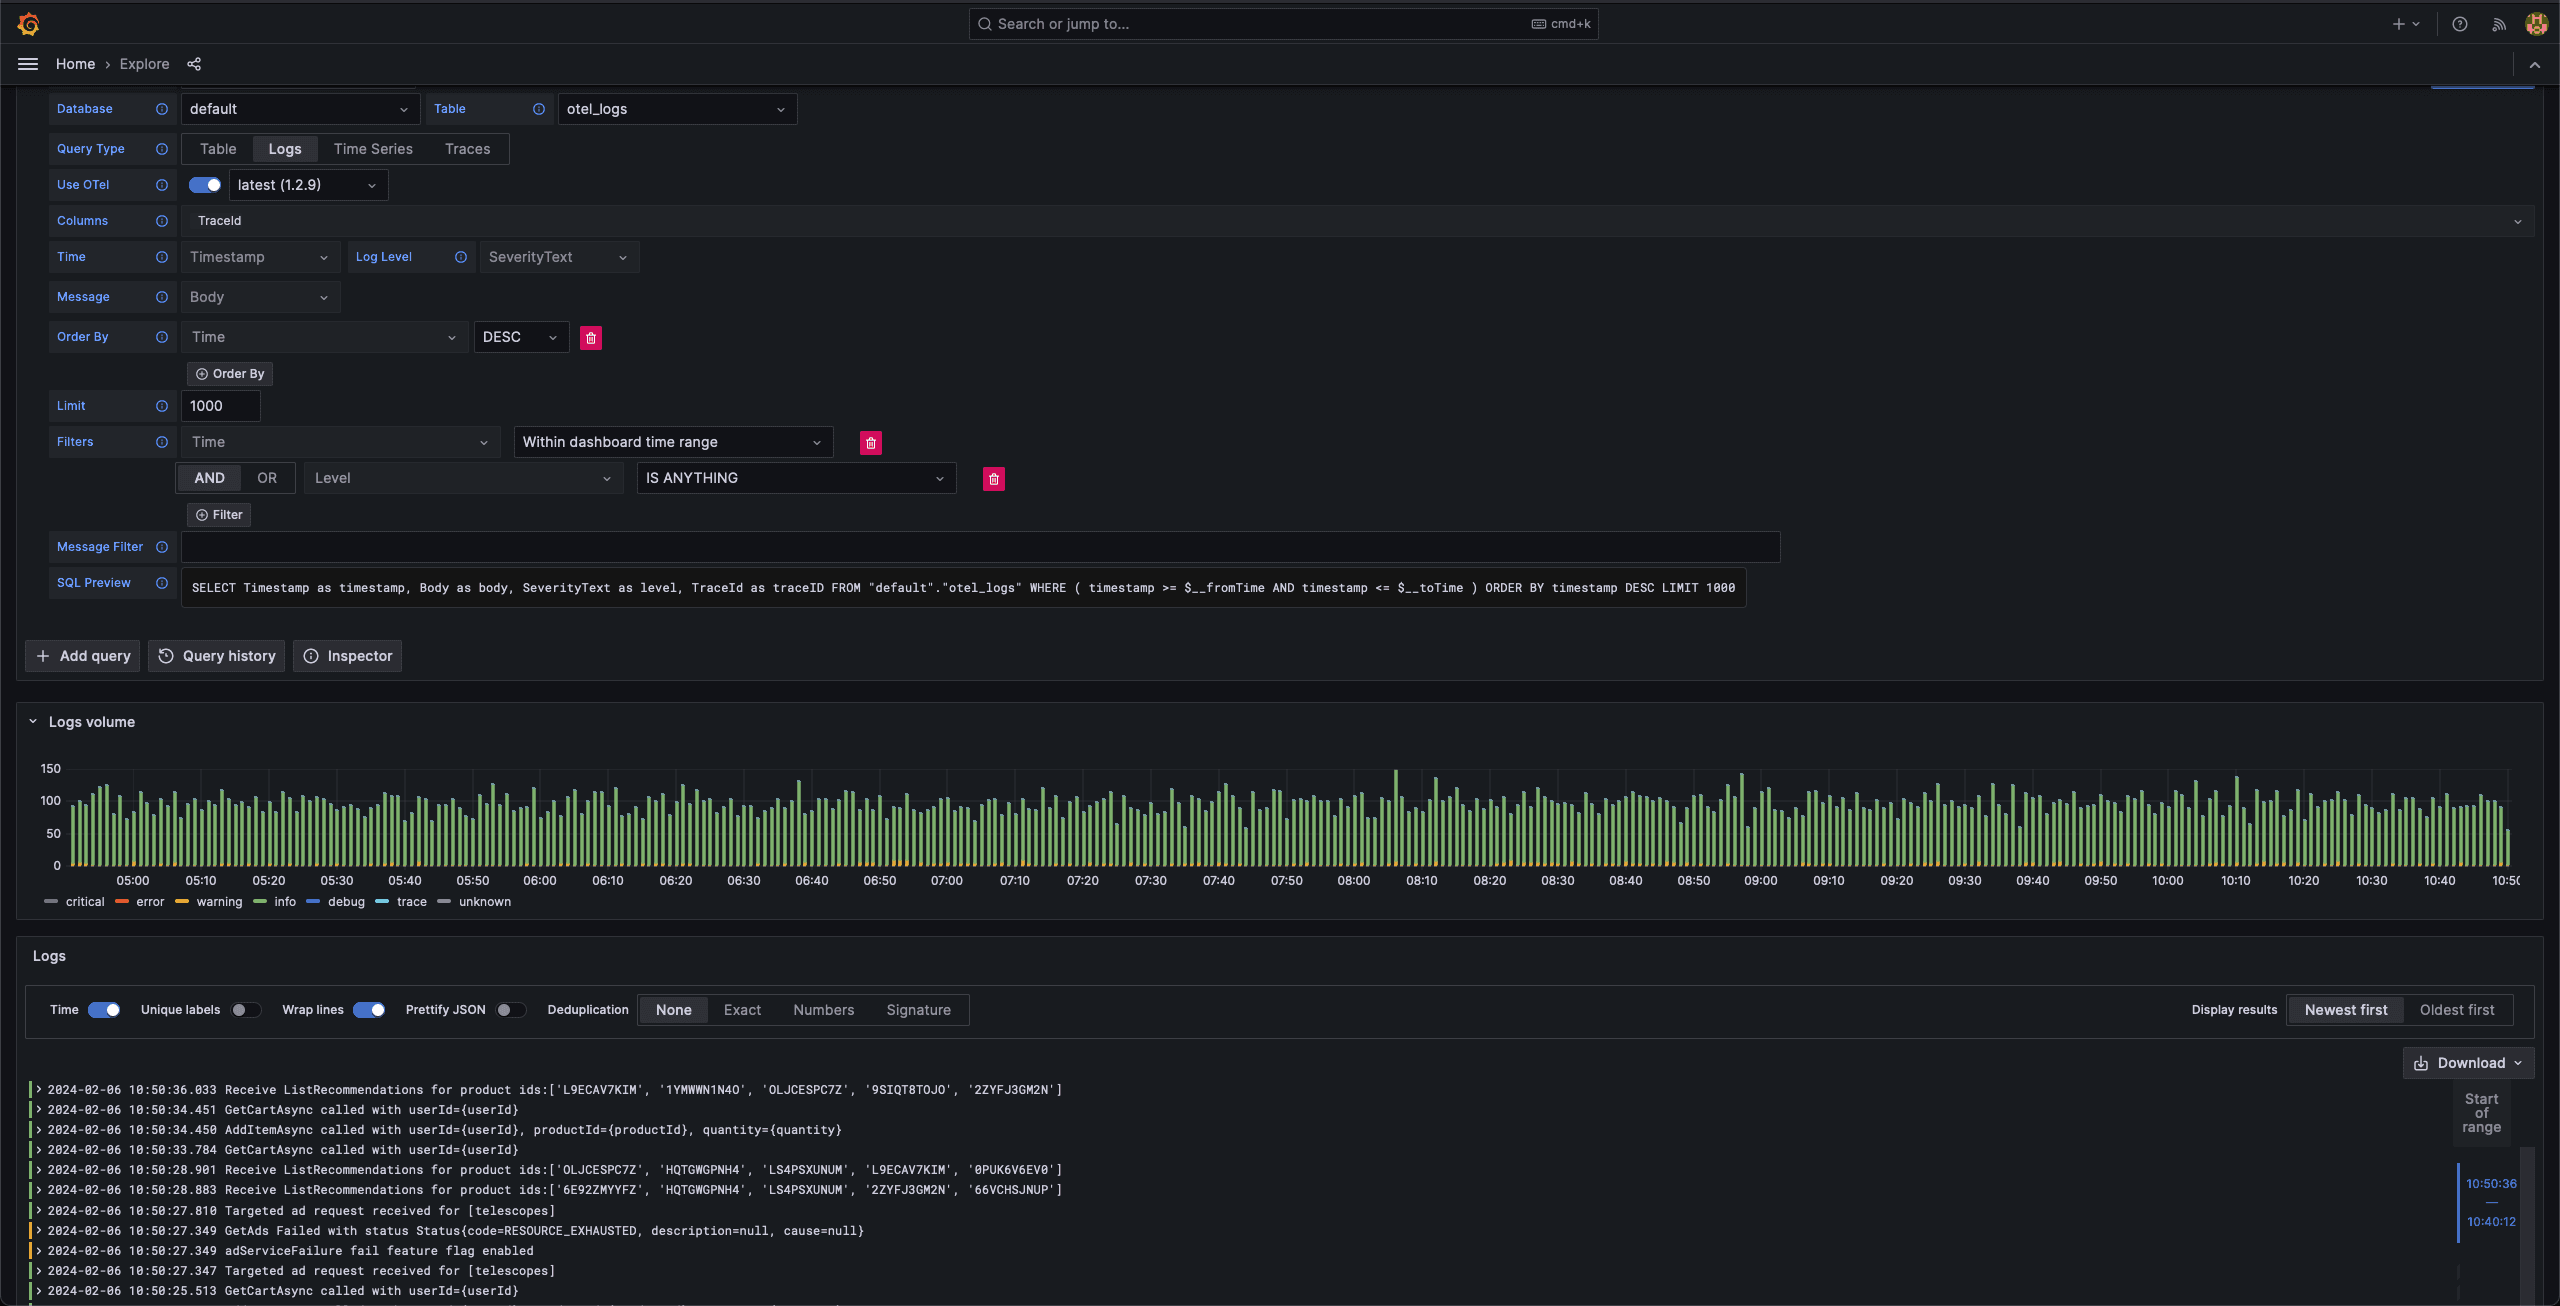Click the info icon beside SQL Preview

[x=162, y=583]
